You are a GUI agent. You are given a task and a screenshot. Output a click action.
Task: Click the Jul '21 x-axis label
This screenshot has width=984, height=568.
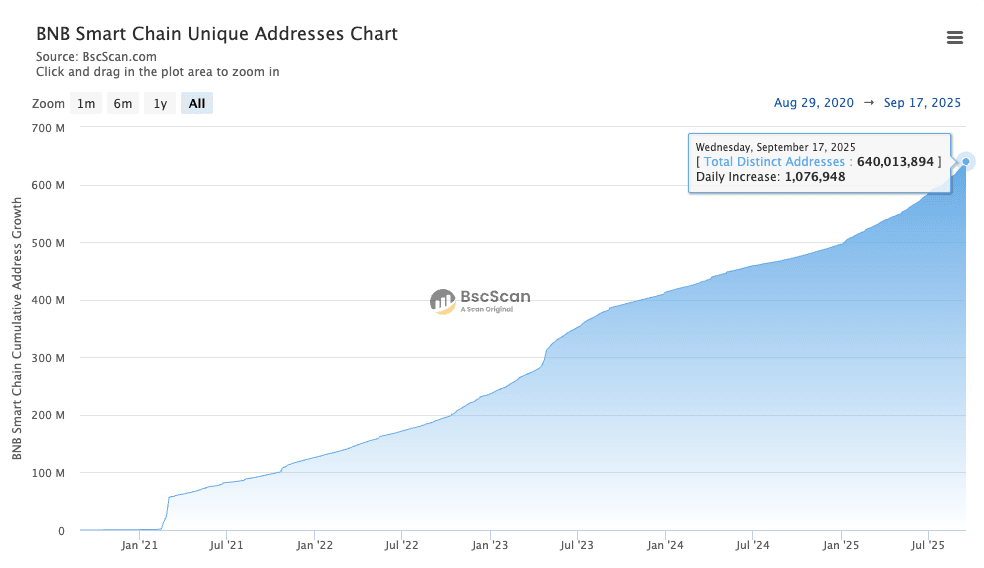[226, 545]
